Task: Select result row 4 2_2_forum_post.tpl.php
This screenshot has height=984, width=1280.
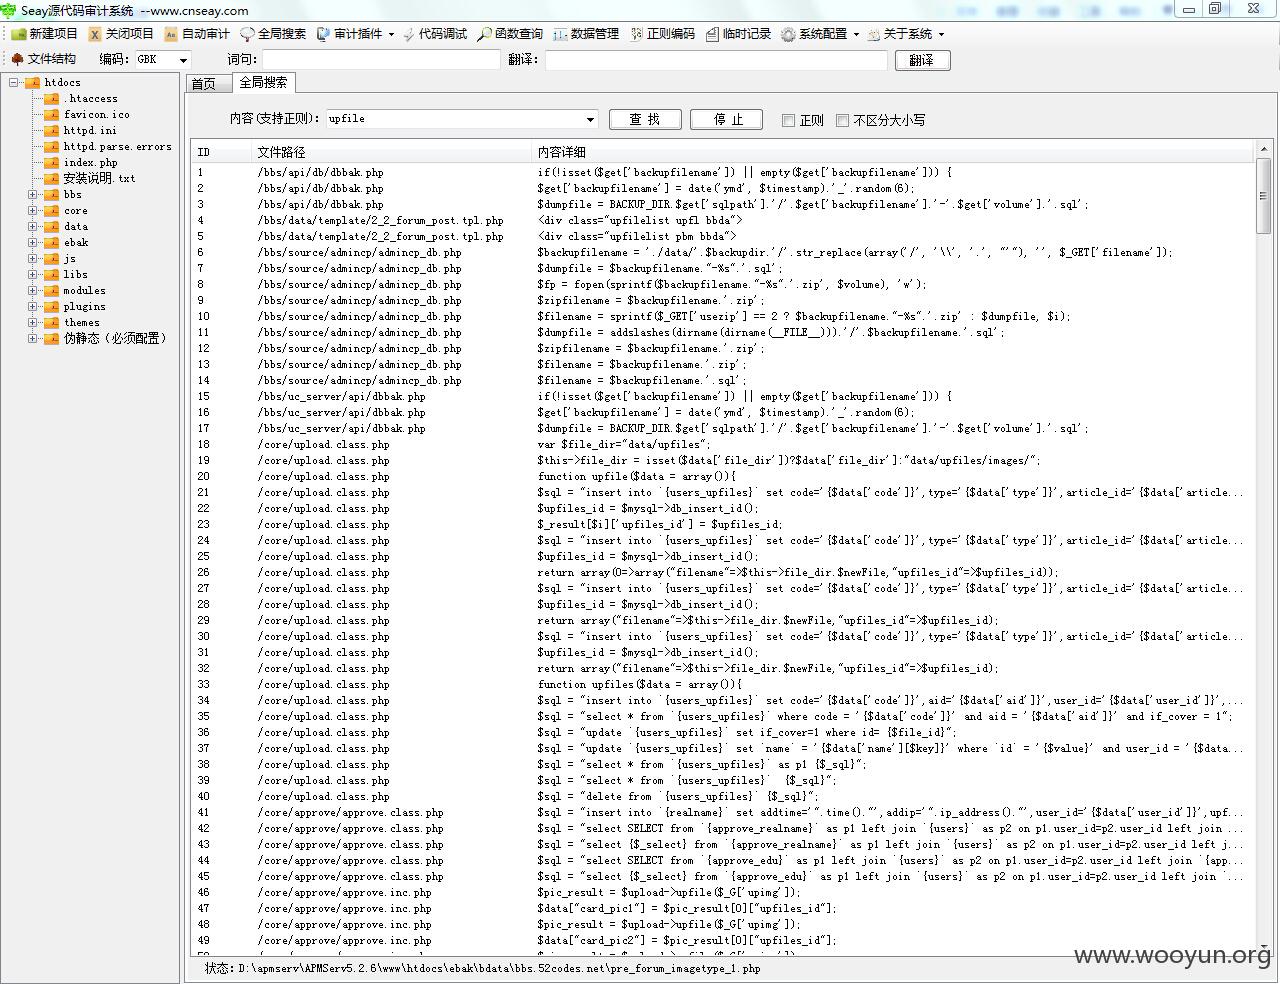Action: pyautogui.click(x=722, y=220)
